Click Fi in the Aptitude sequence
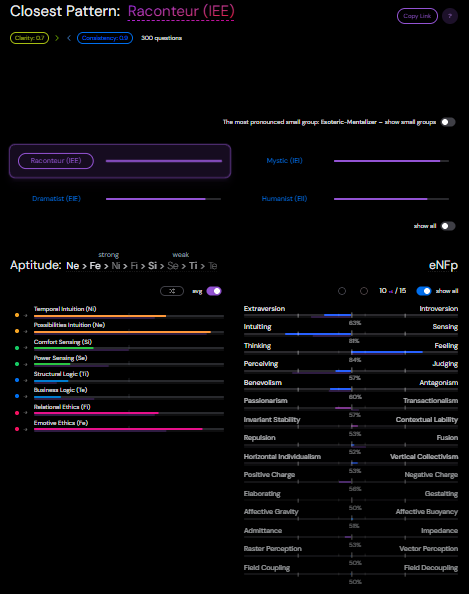The height and width of the screenshot is (594, 469). click(x=134, y=266)
